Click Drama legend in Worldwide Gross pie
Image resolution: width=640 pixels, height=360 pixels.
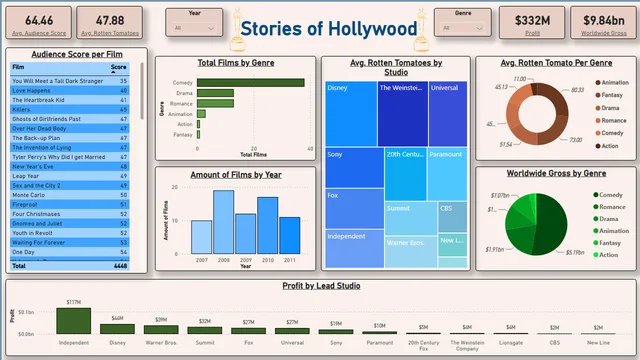point(606,219)
